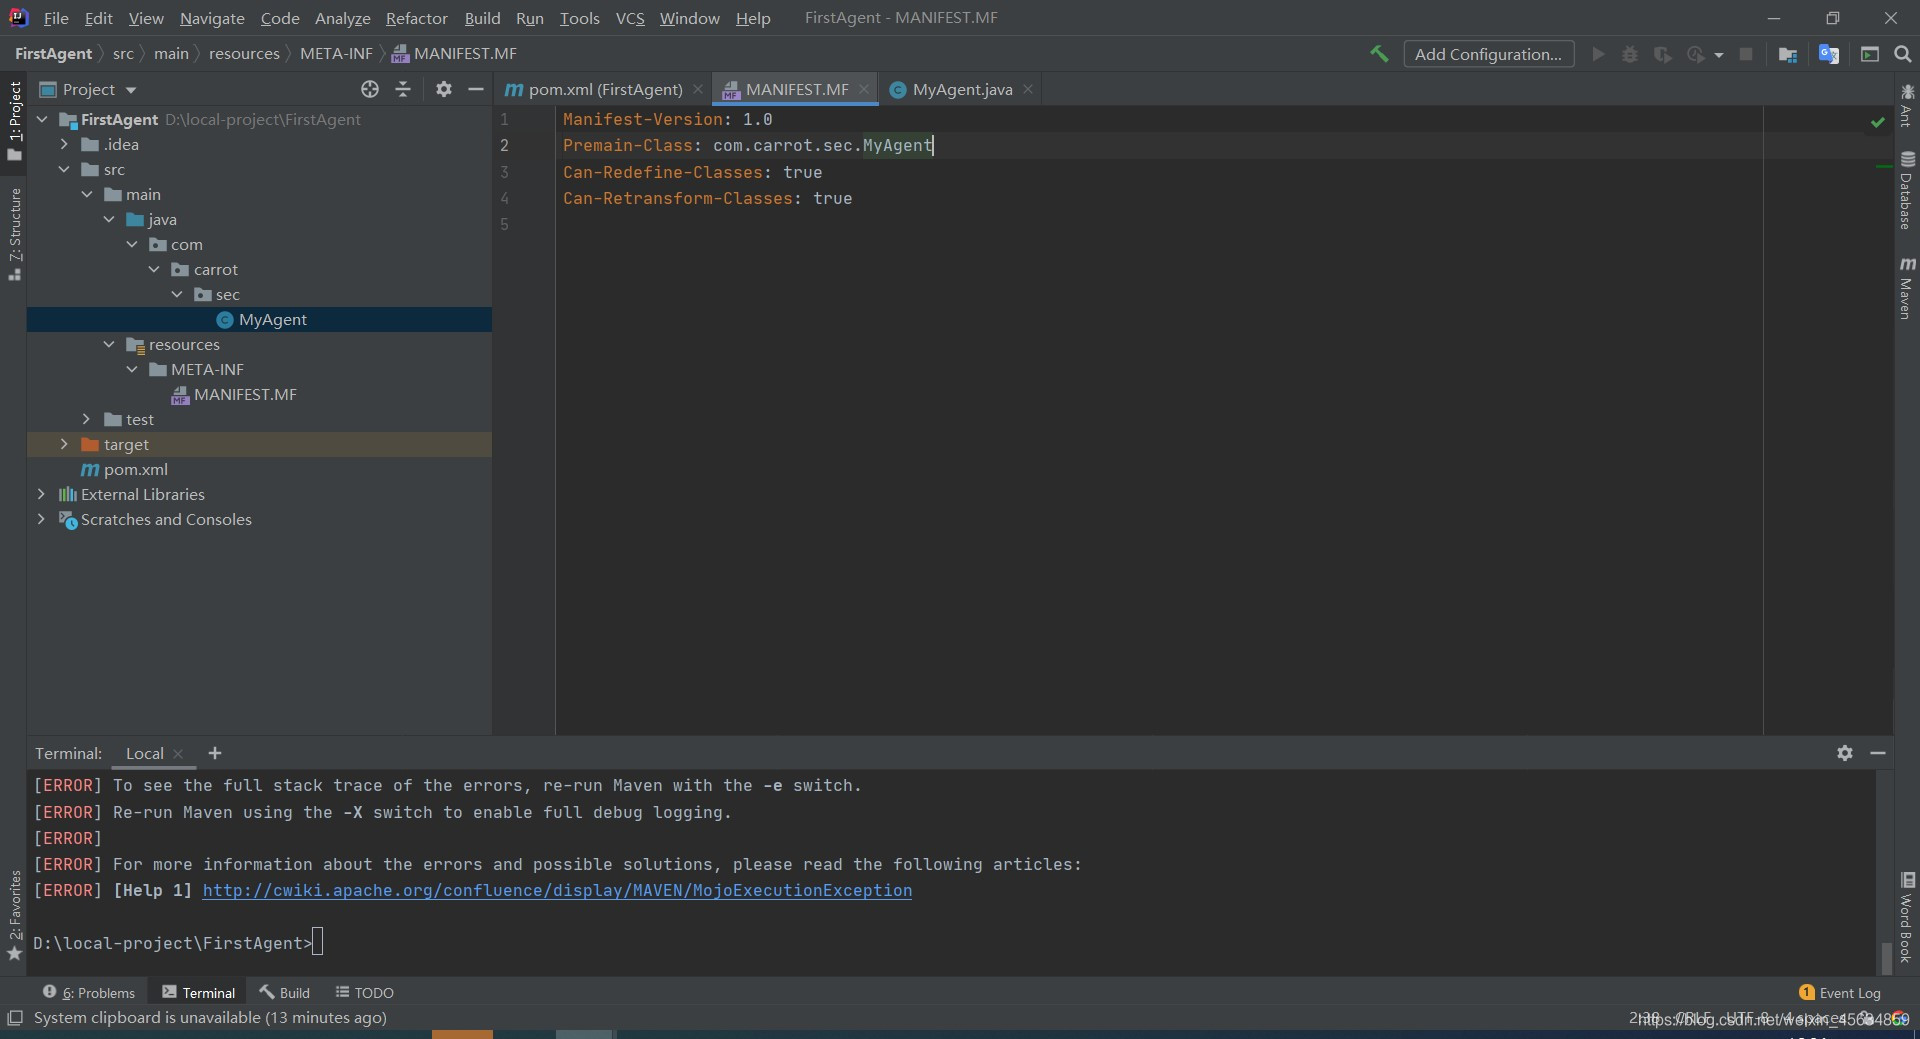Viewport: 1920px width, 1039px height.
Task: Collapse the src folder
Action: pyautogui.click(x=64, y=169)
